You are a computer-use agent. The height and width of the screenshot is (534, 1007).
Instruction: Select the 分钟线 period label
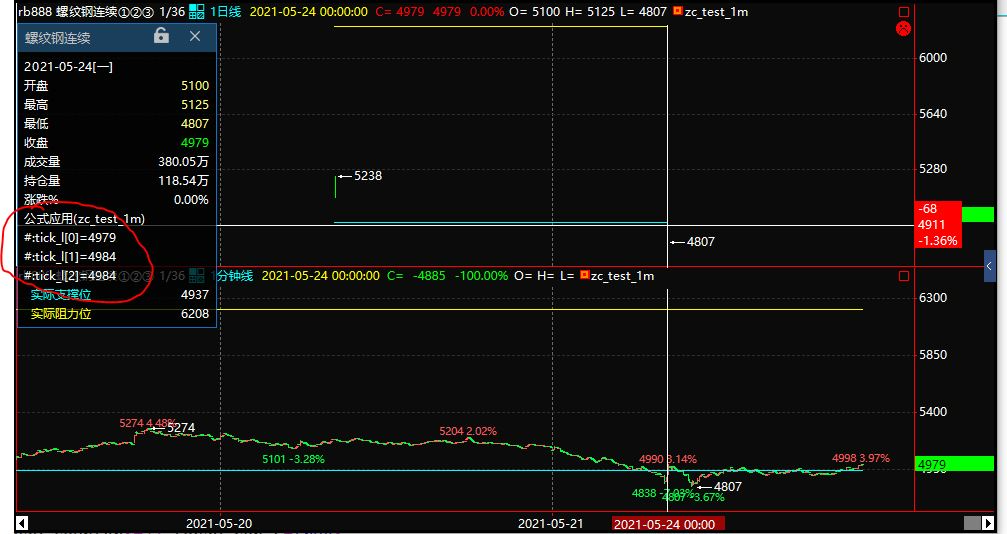pos(236,276)
